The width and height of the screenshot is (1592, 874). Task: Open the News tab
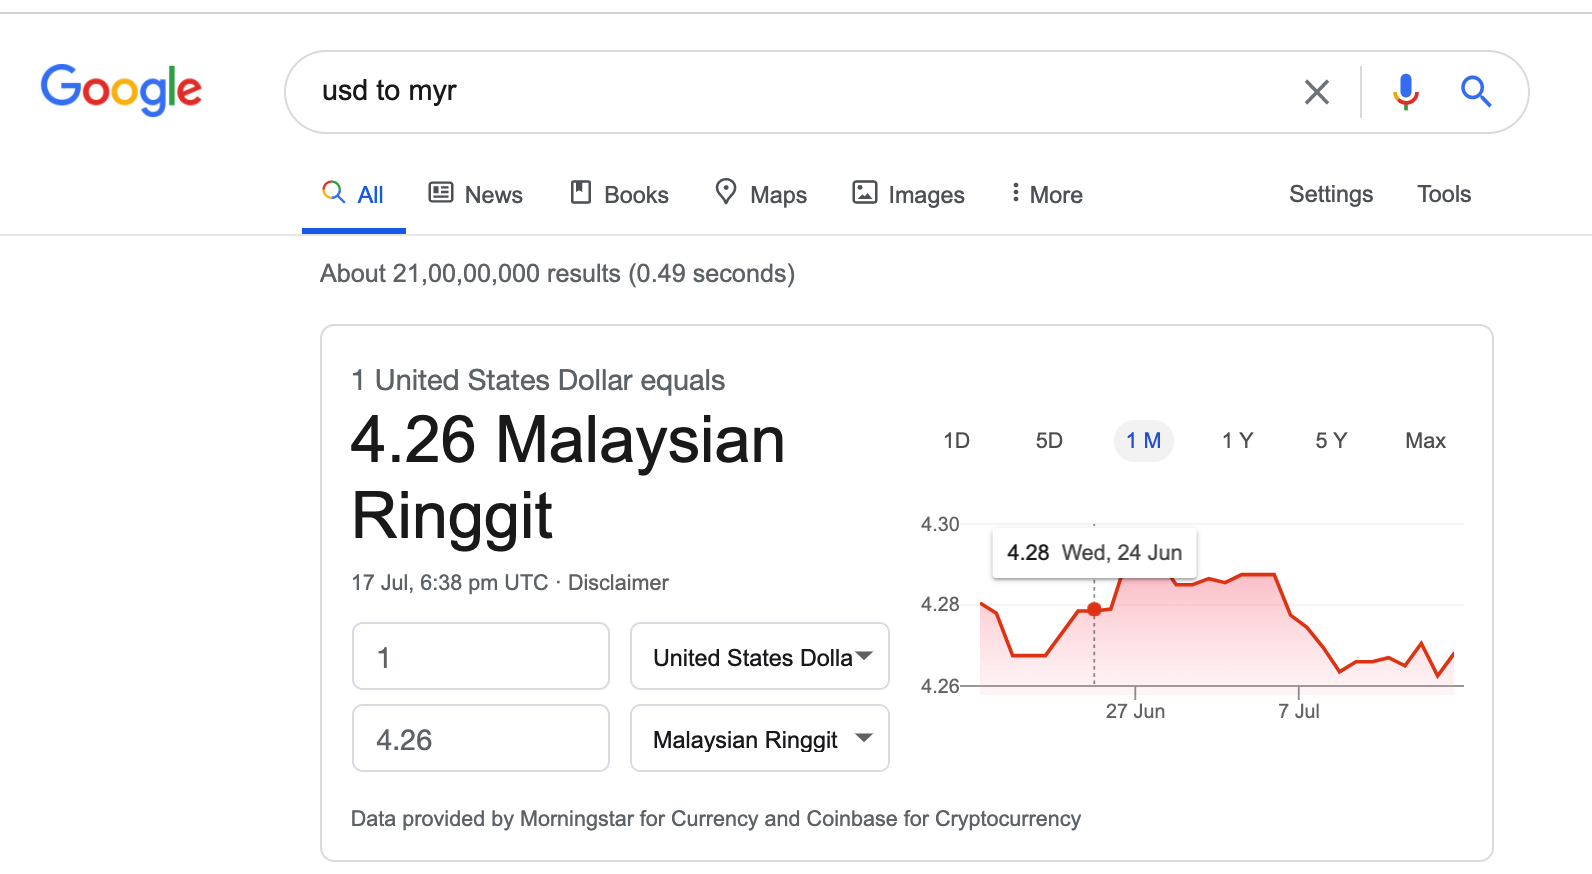tap(475, 194)
